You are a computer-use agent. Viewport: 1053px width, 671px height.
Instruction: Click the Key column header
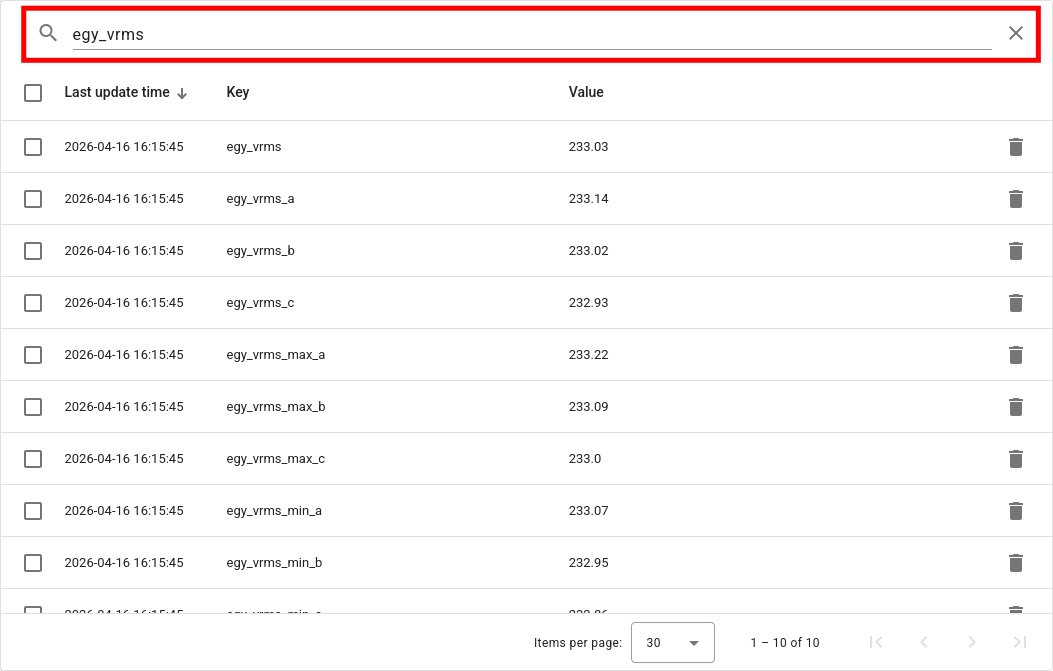pos(238,92)
